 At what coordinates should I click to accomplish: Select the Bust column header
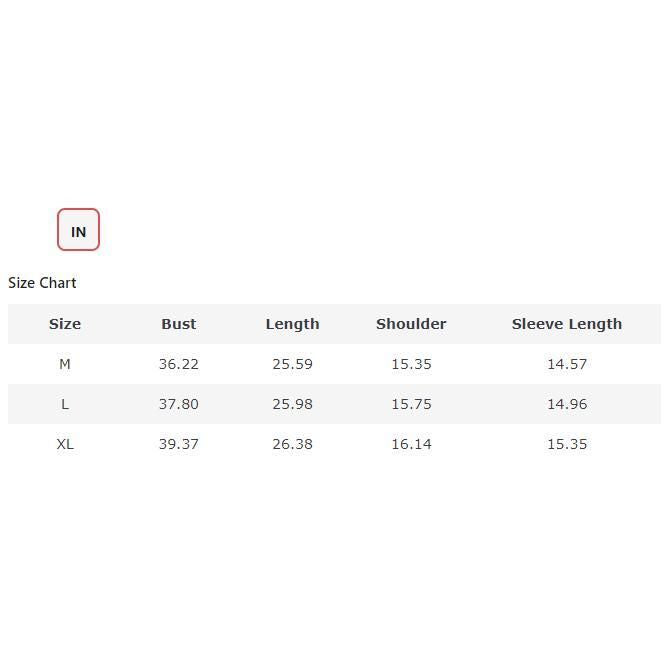click(x=179, y=324)
